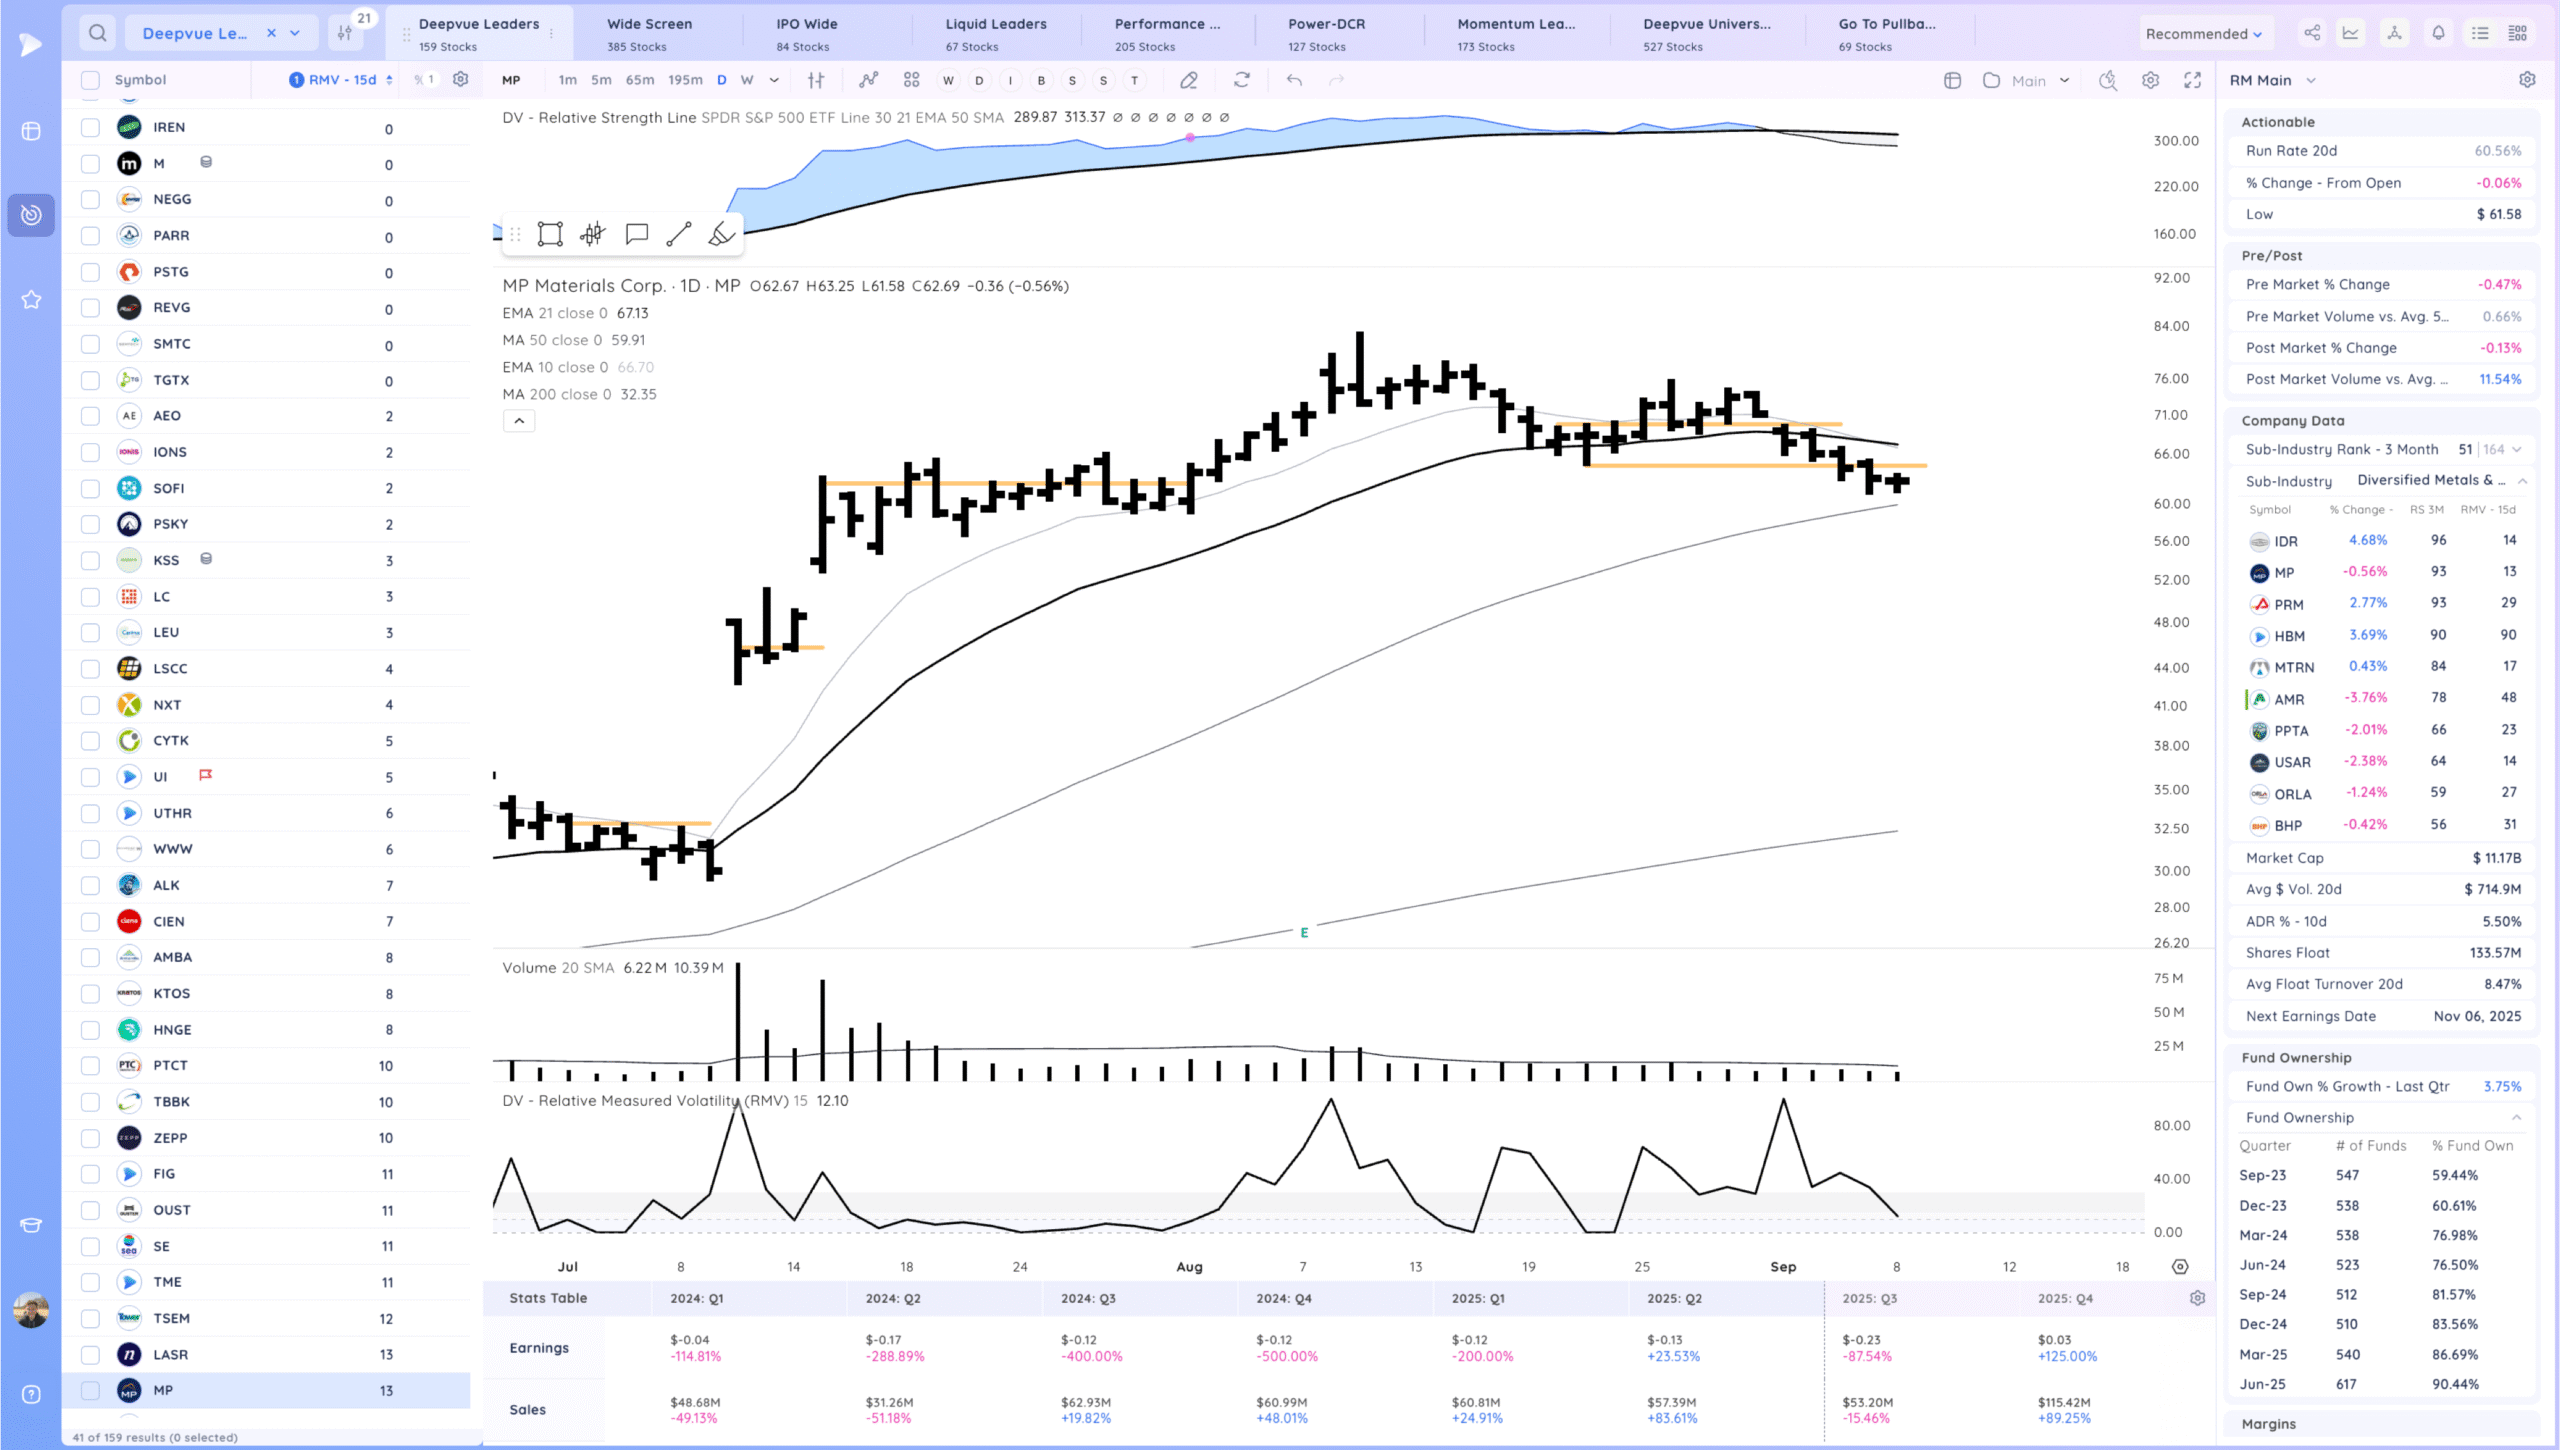The height and width of the screenshot is (1450, 2560).
Task: Switch to list view icon
Action: (2480, 33)
